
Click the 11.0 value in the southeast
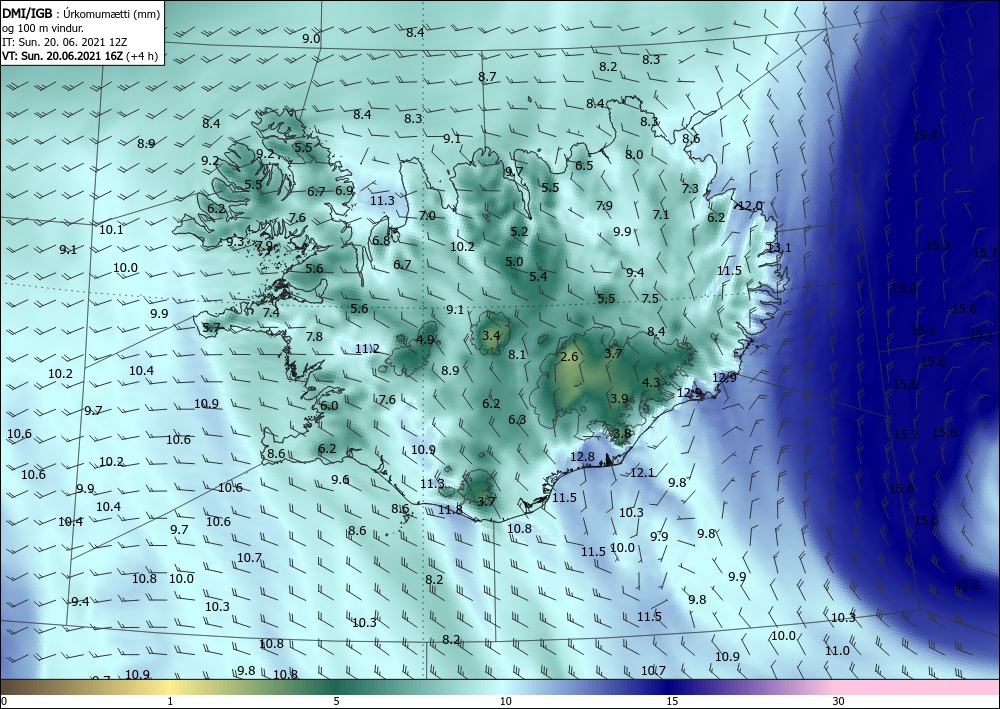pos(837,650)
